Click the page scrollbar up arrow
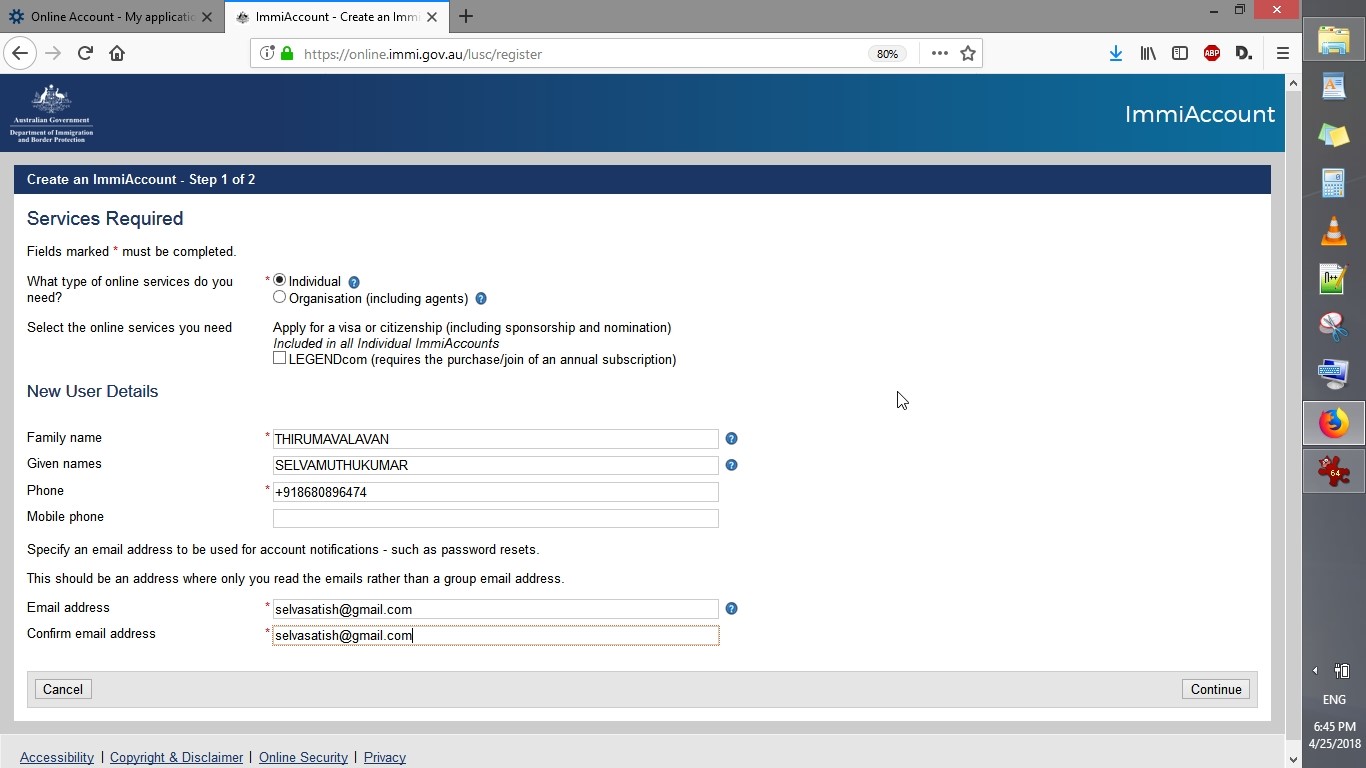 [x=1292, y=83]
